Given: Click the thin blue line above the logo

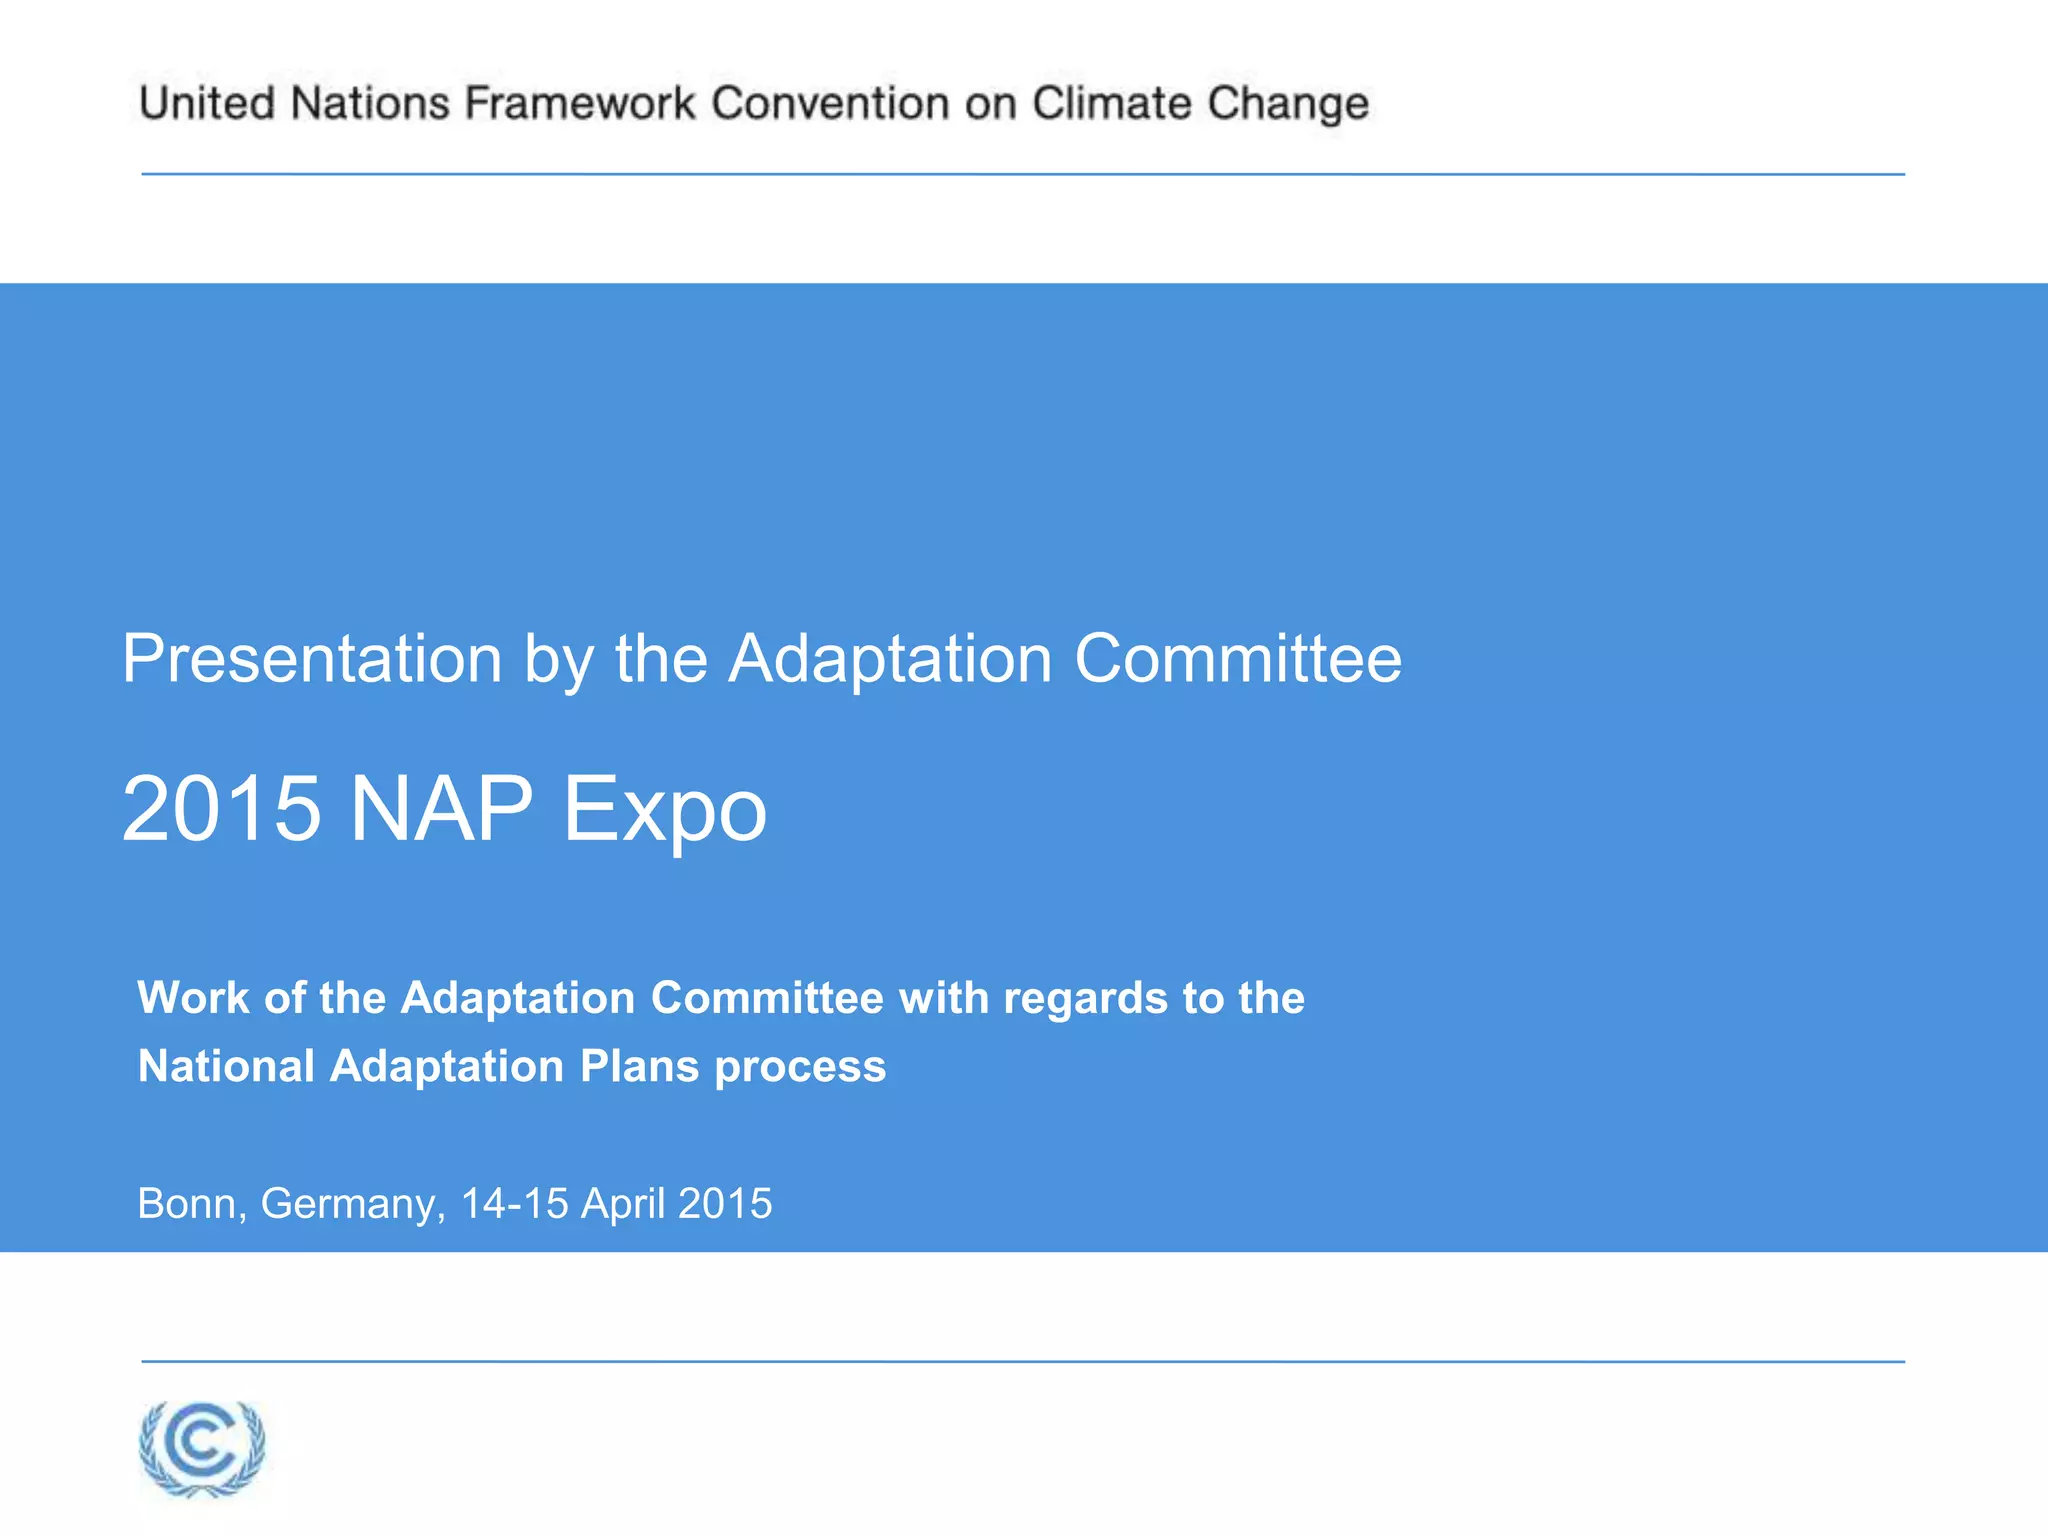Looking at the screenshot, I should tap(1022, 1361).
